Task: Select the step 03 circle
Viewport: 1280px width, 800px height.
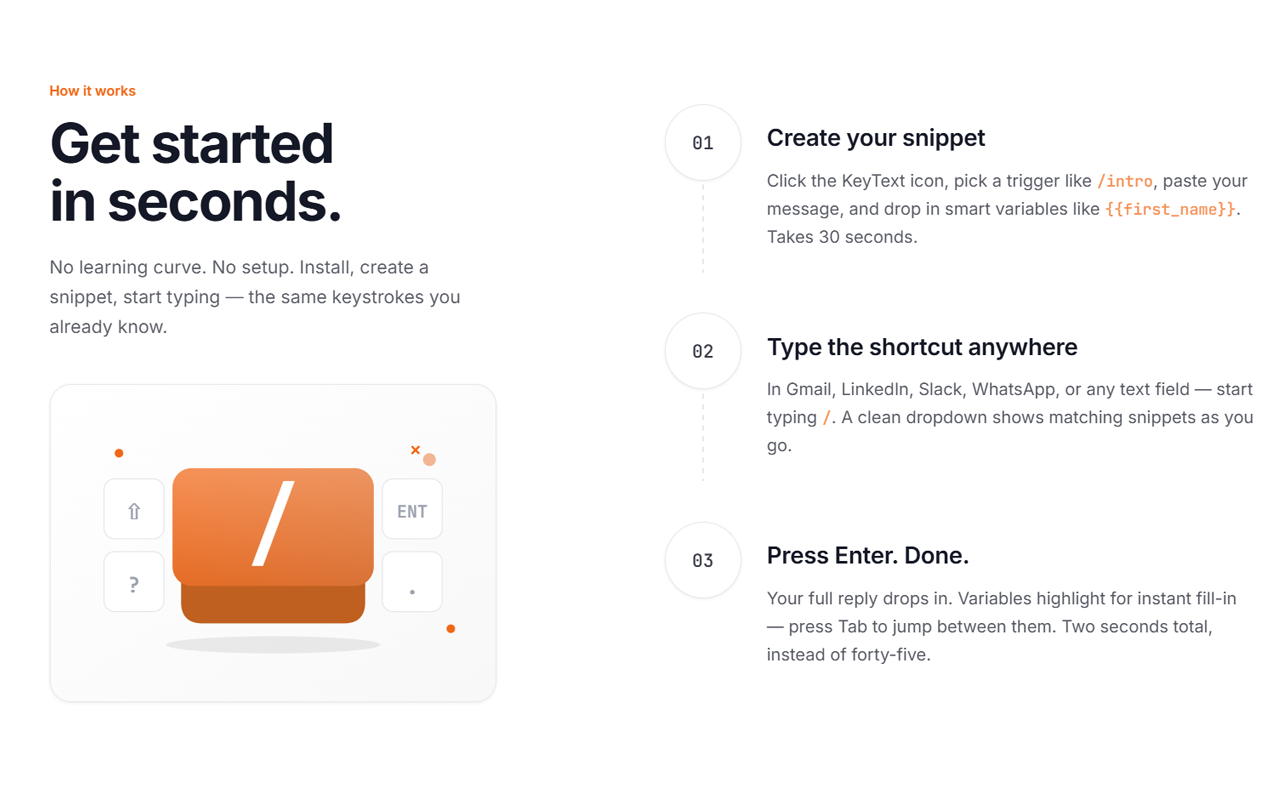Action: [703, 560]
